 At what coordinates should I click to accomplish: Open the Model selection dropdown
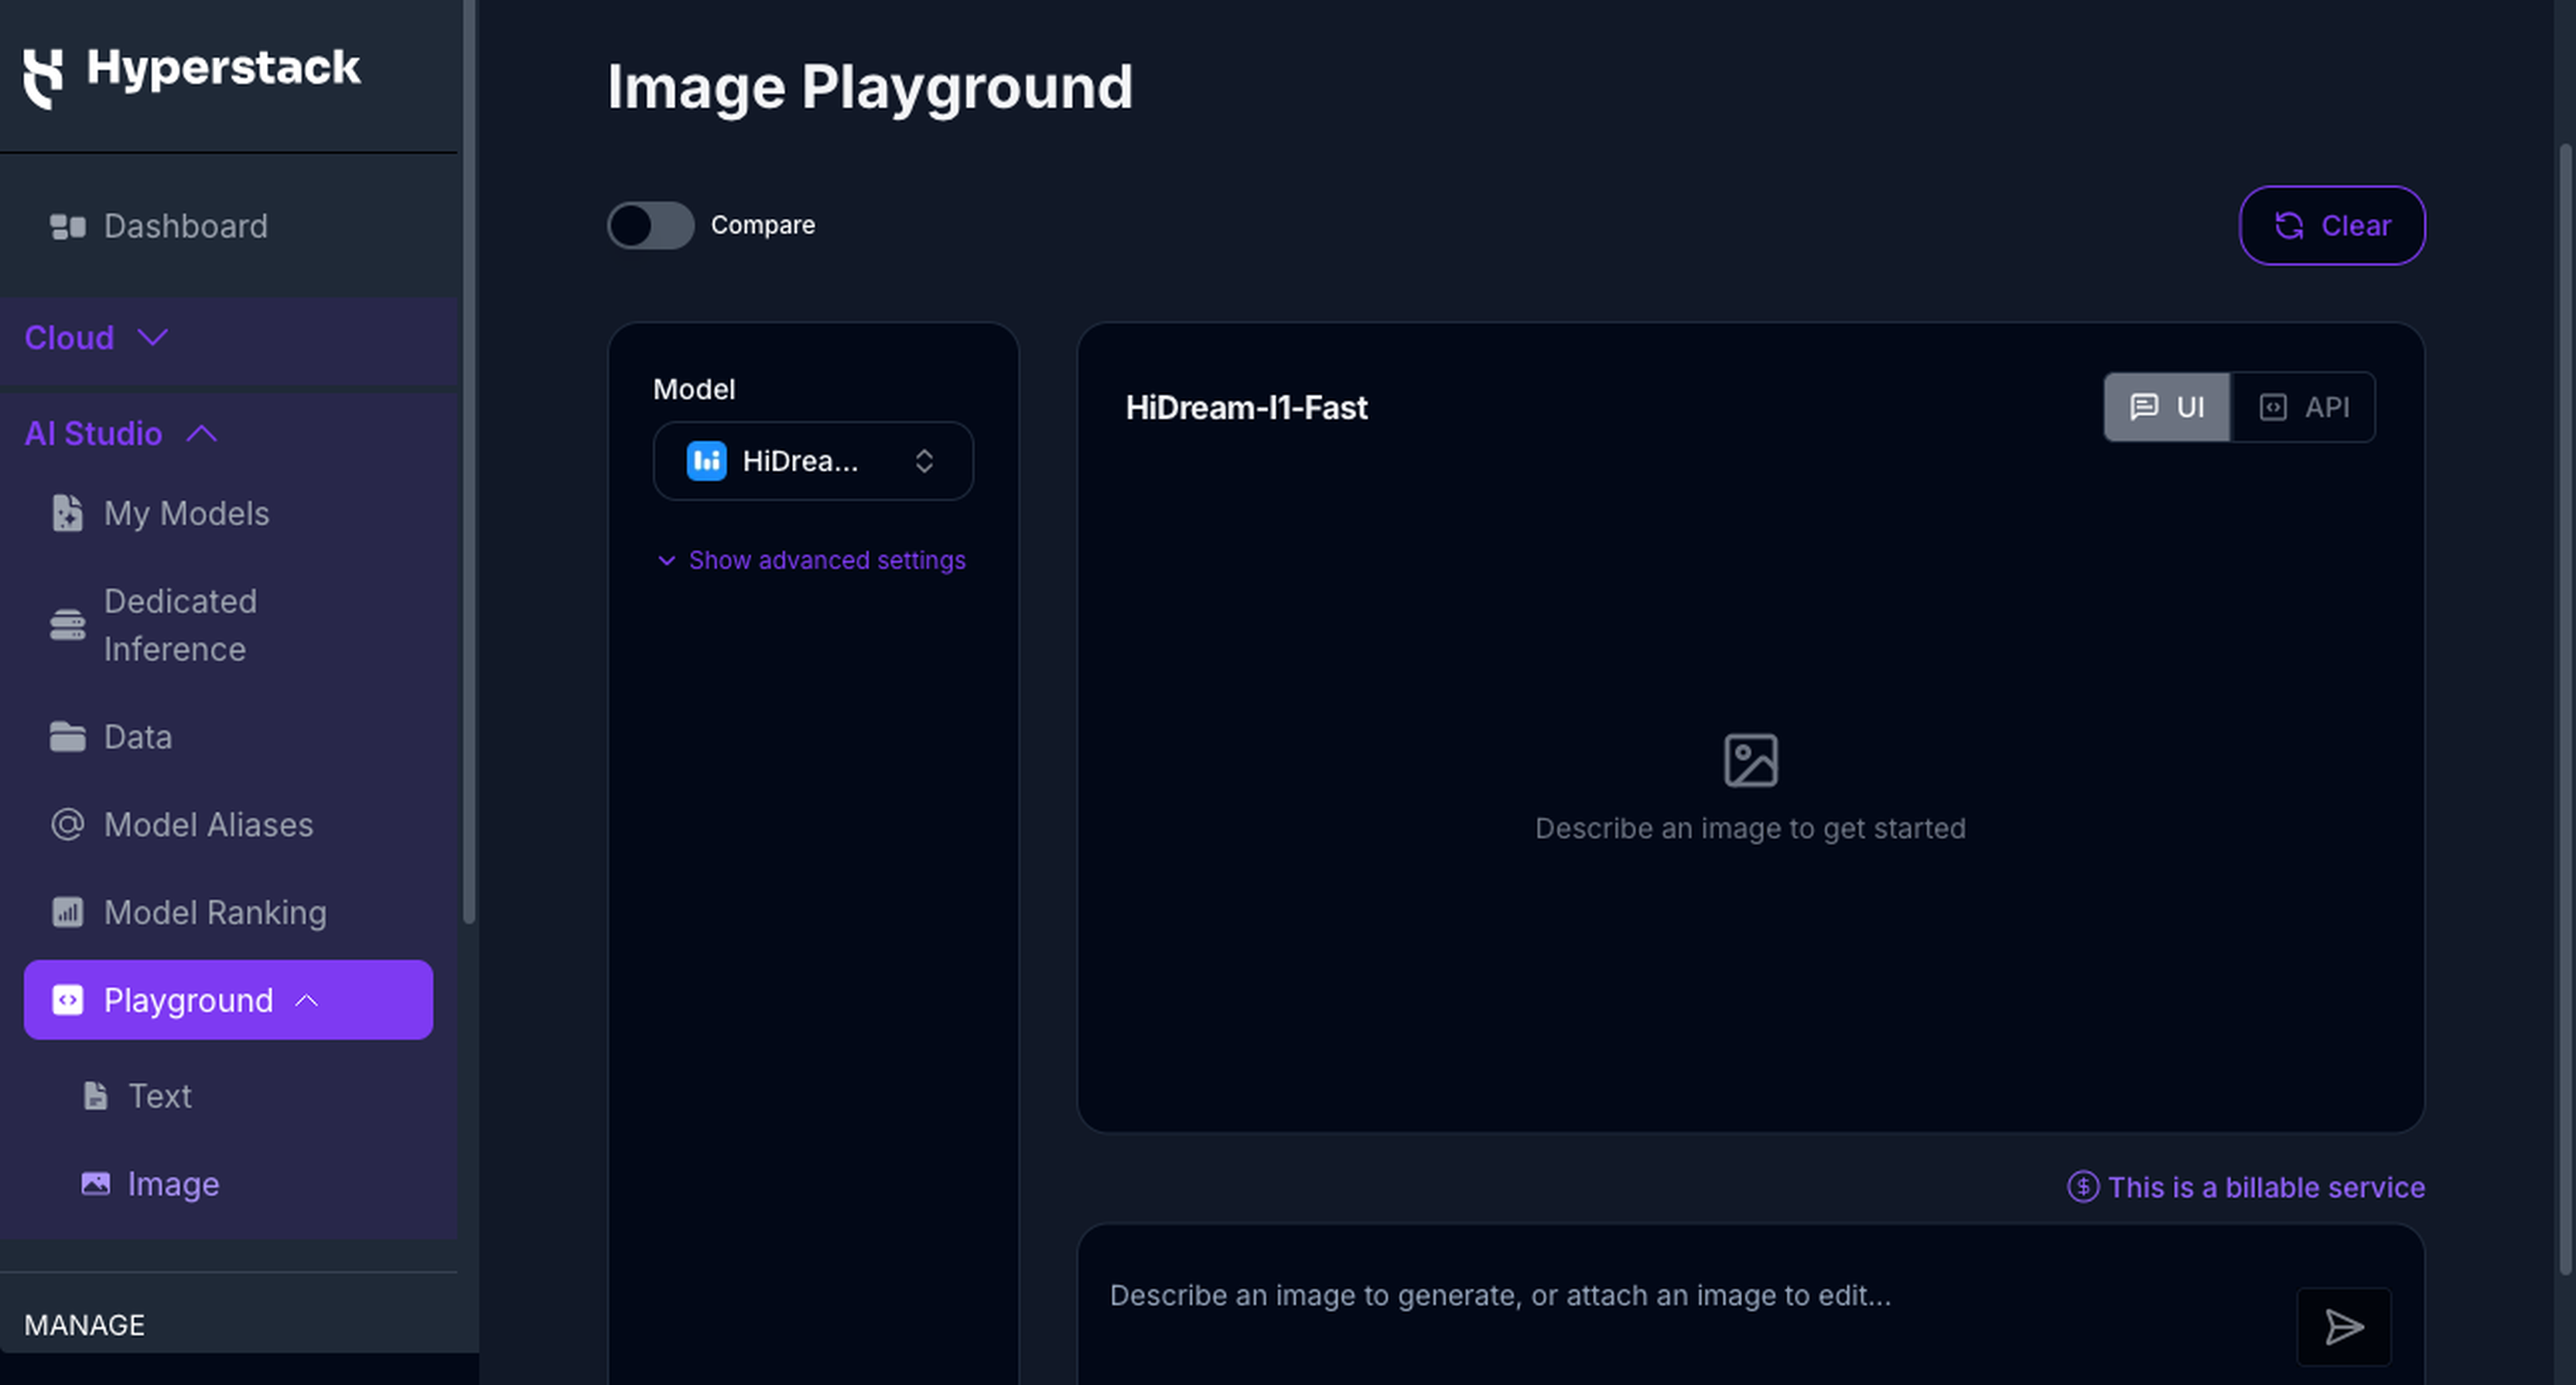[x=813, y=461]
